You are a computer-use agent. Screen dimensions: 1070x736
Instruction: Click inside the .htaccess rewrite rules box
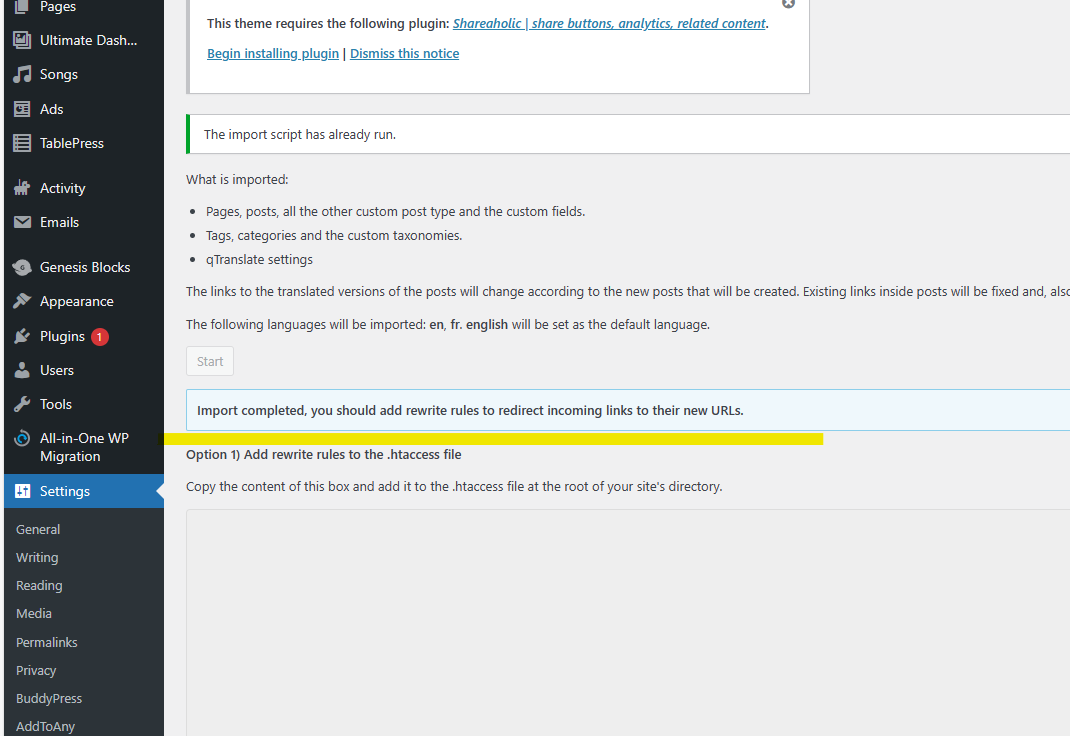(628, 623)
